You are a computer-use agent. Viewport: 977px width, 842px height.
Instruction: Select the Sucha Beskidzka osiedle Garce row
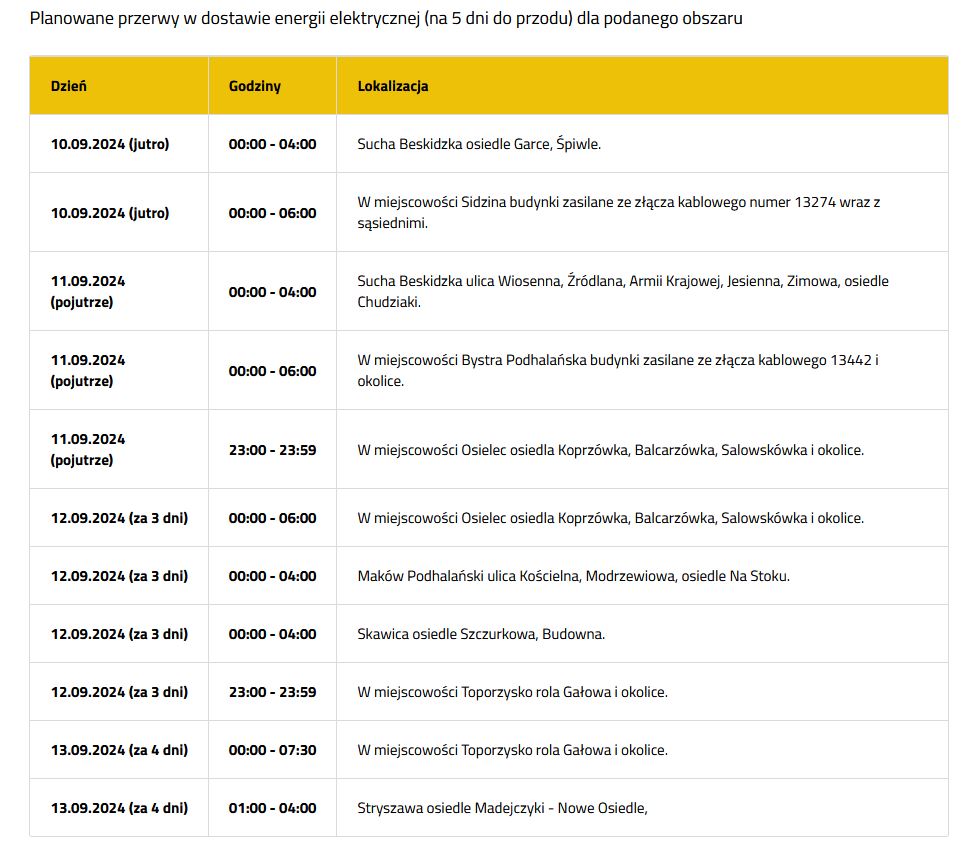(x=488, y=144)
